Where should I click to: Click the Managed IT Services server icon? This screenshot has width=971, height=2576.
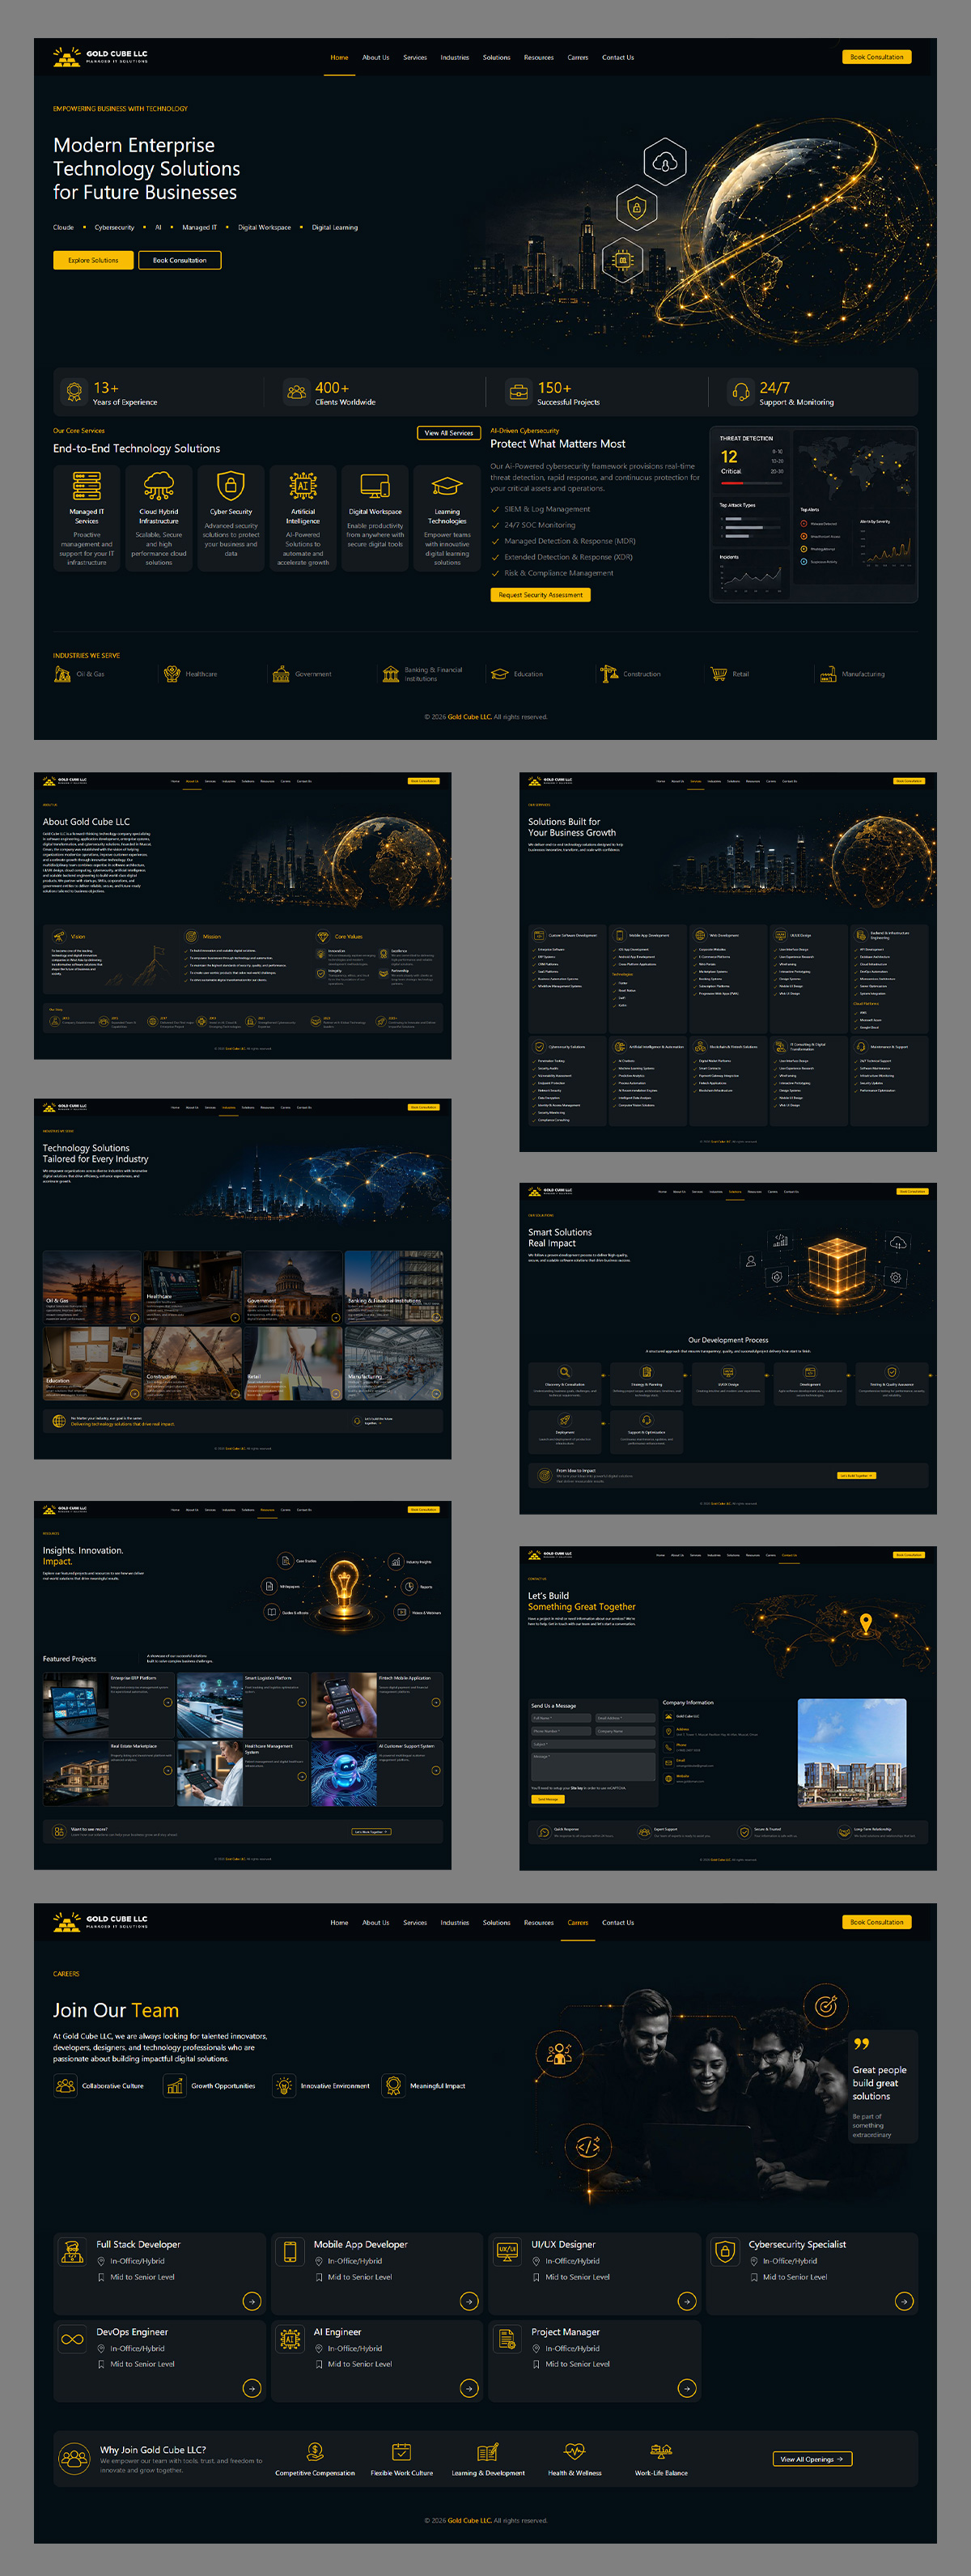[x=87, y=486]
